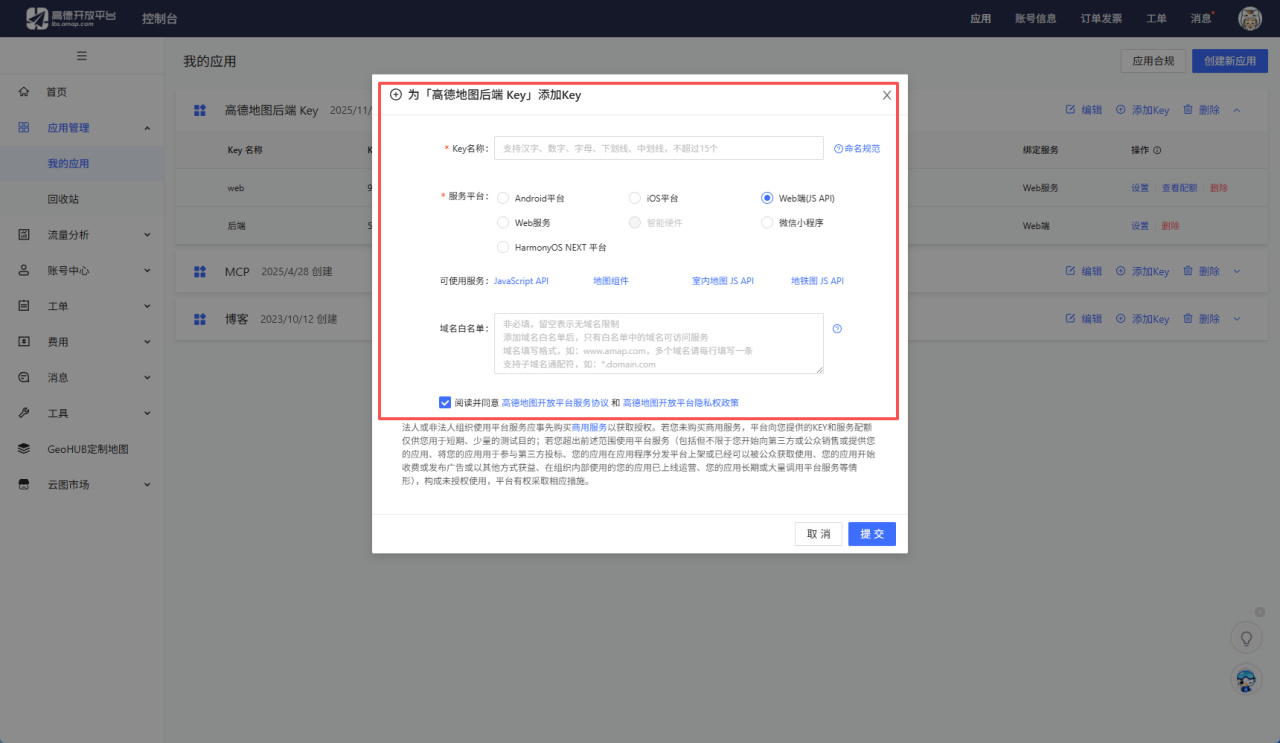Open the 高德地图开放平台服务协议 link
1280x743 pixels.
click(555, 403)
